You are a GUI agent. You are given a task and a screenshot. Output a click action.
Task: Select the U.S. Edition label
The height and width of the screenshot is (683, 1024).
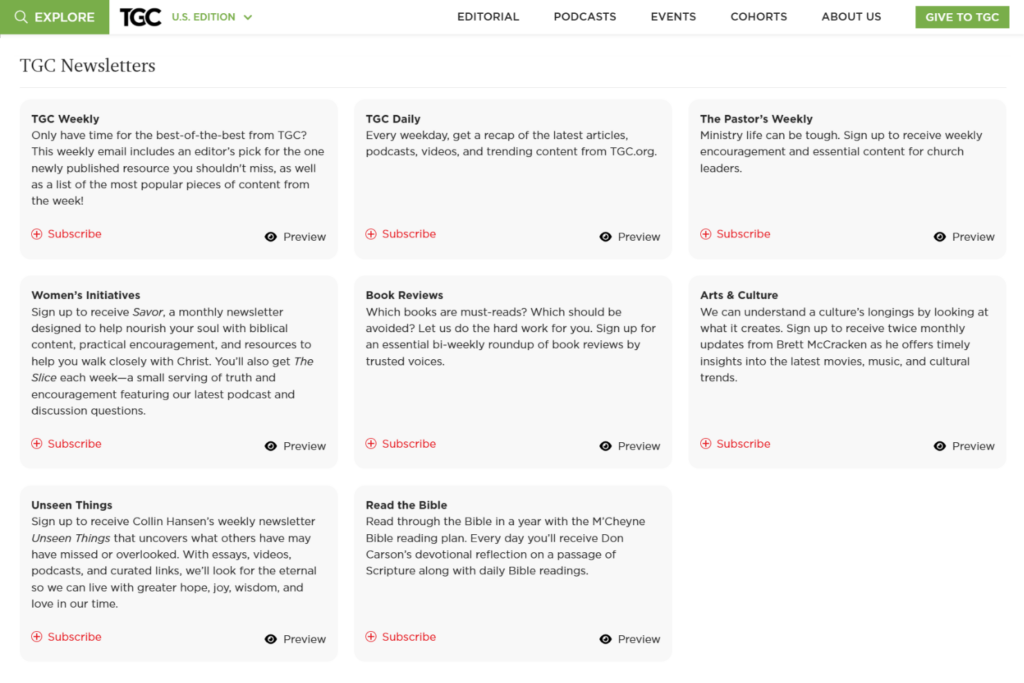click(x=203, y=17)
